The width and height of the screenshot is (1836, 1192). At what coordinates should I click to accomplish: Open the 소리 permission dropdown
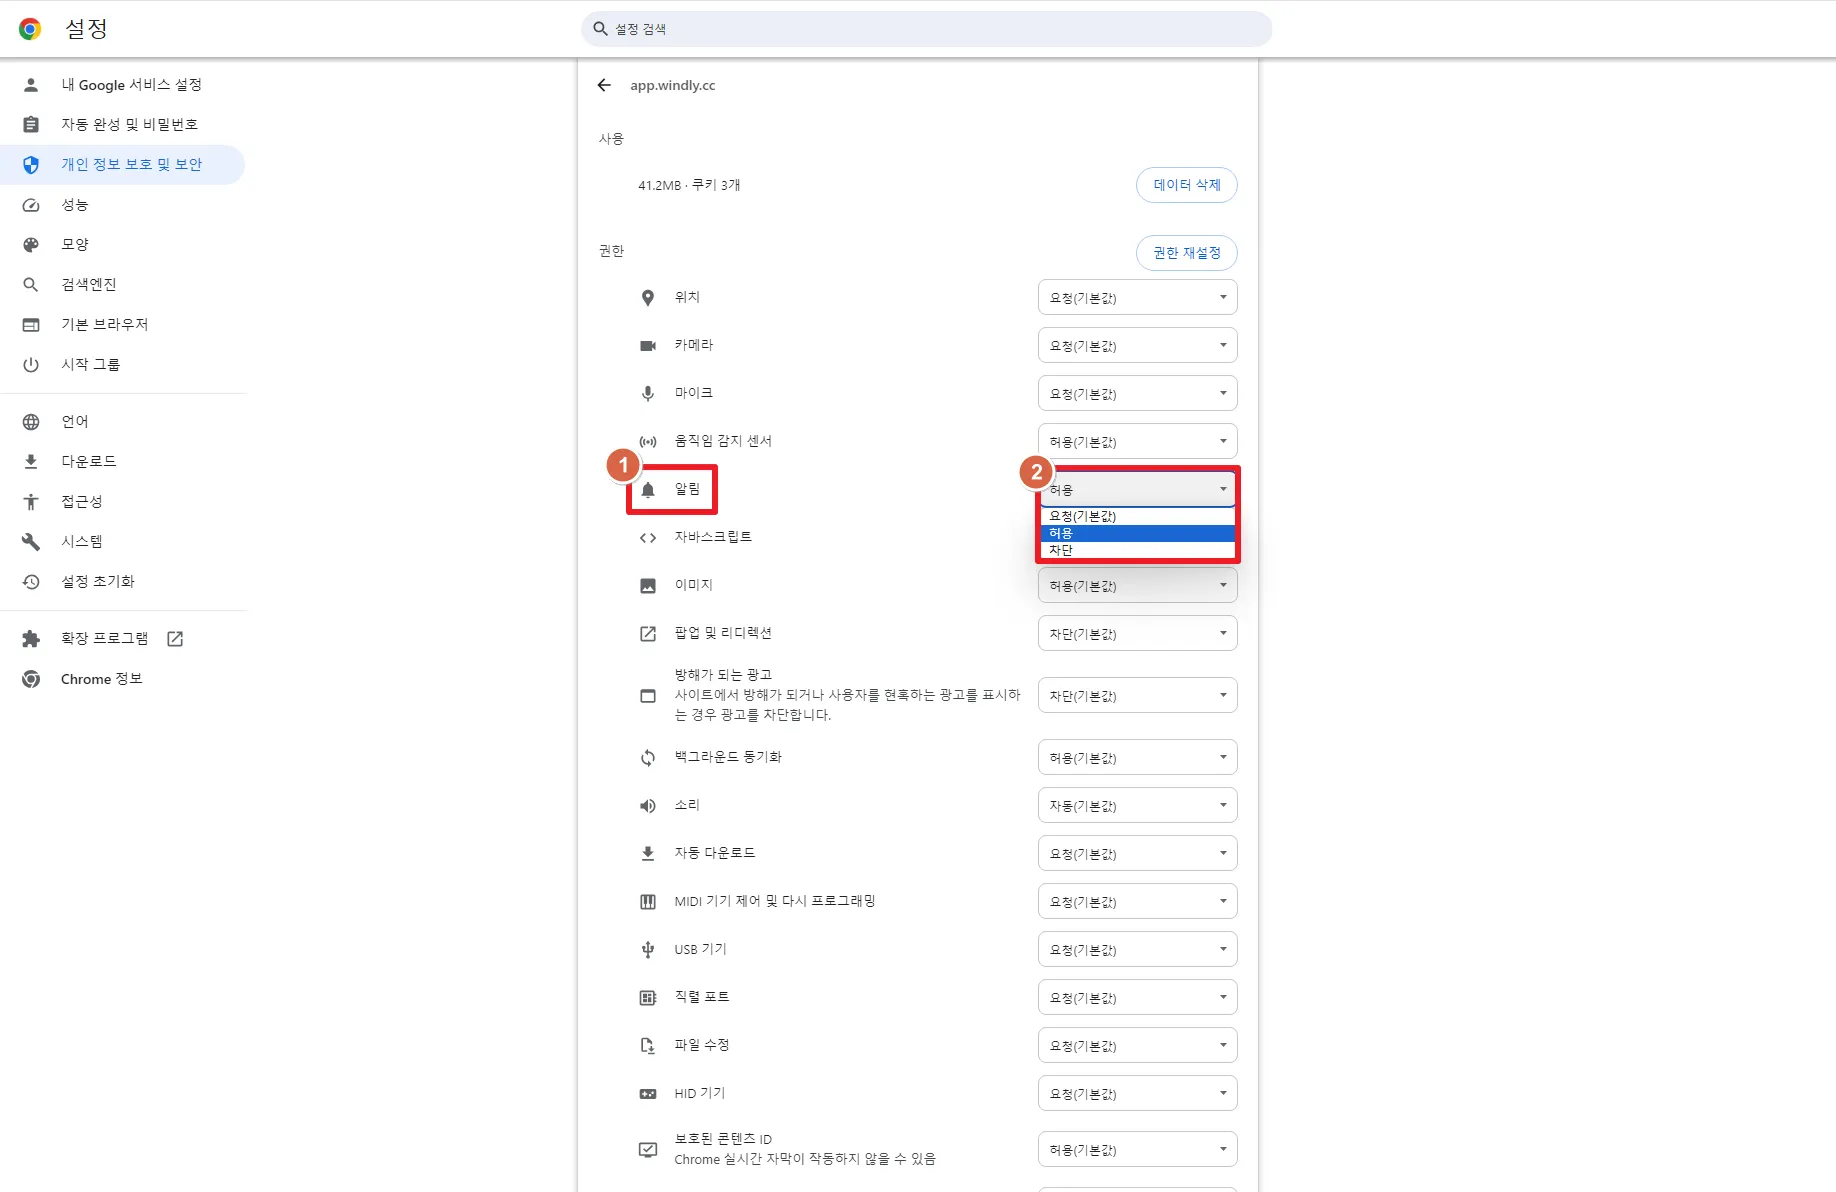coord(1137,806)
